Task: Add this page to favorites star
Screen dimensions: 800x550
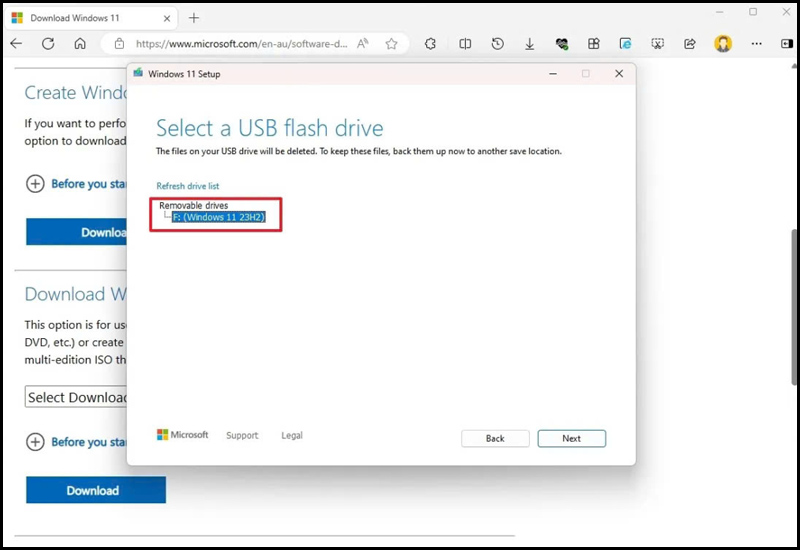Action: click(391, 44)
